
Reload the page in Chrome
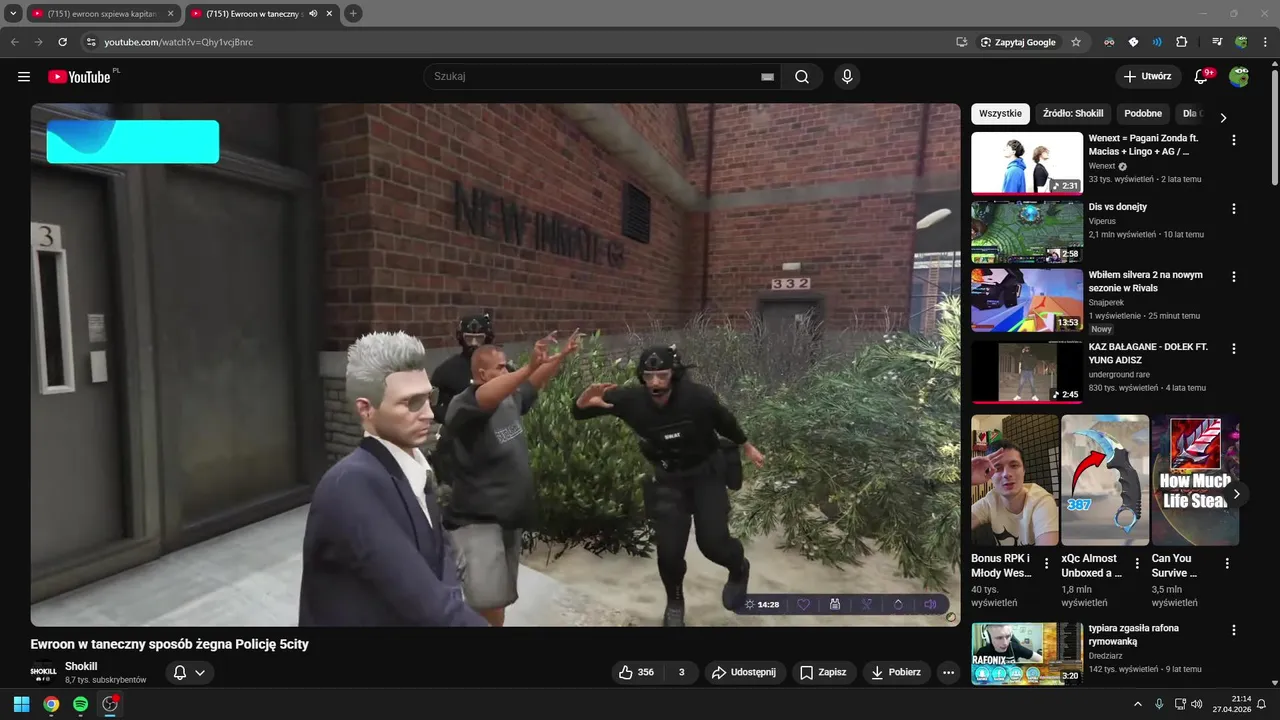(x=62, y=42)
